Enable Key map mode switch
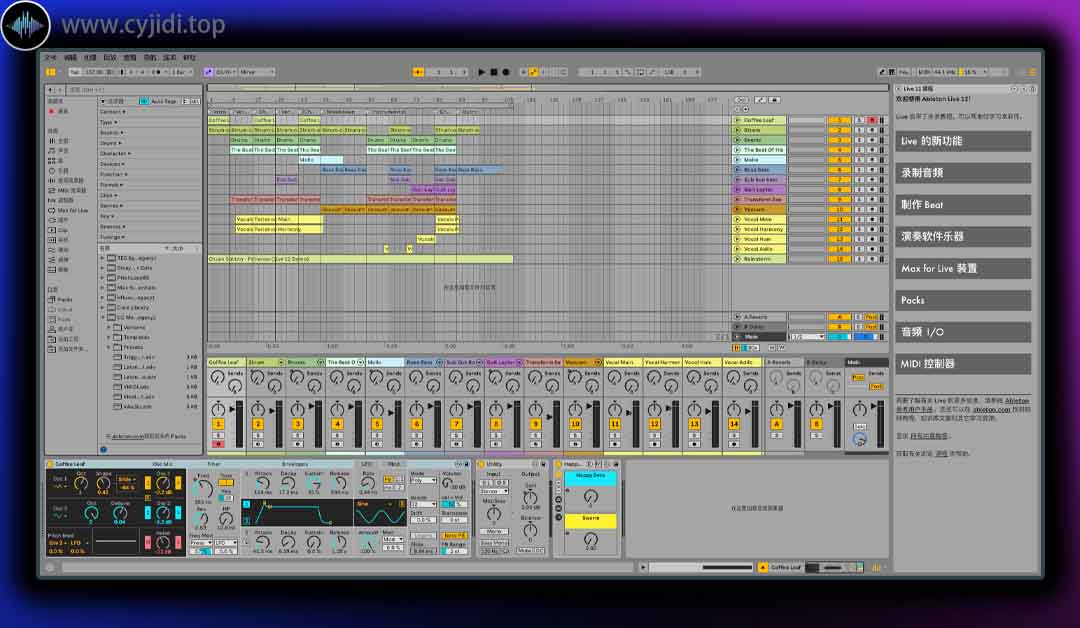Screen dimensions: 1080x628 904,72
